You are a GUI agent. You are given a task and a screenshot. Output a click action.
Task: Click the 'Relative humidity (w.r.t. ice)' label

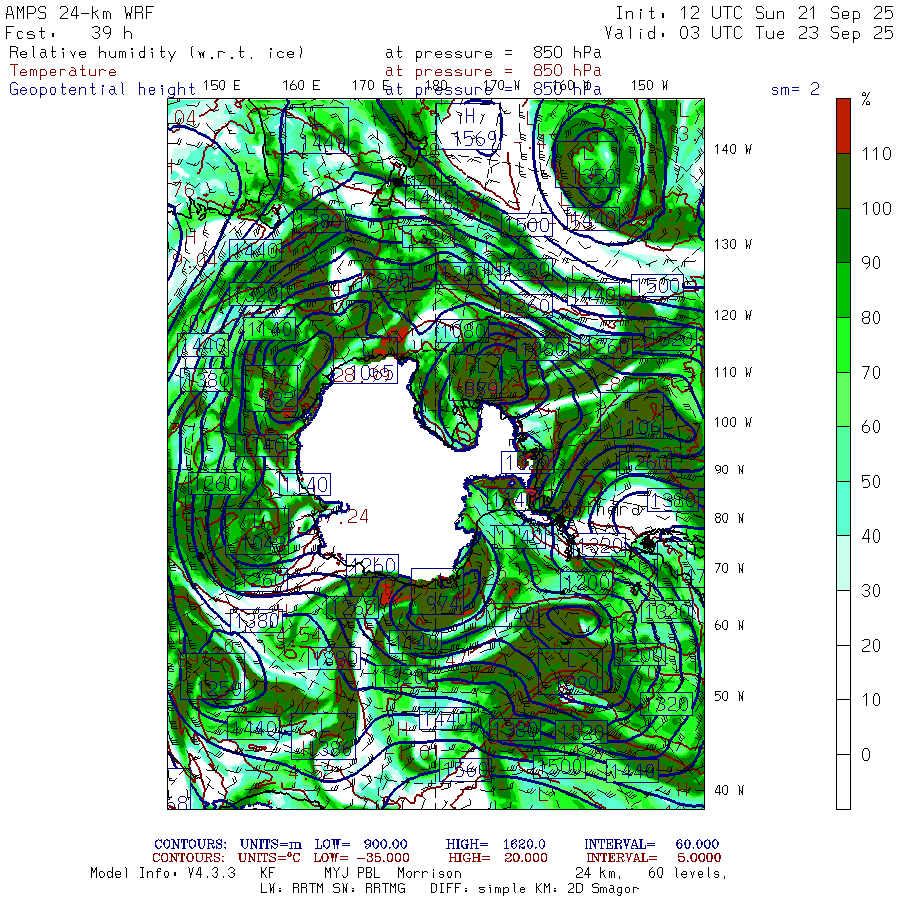pos(156,53)
